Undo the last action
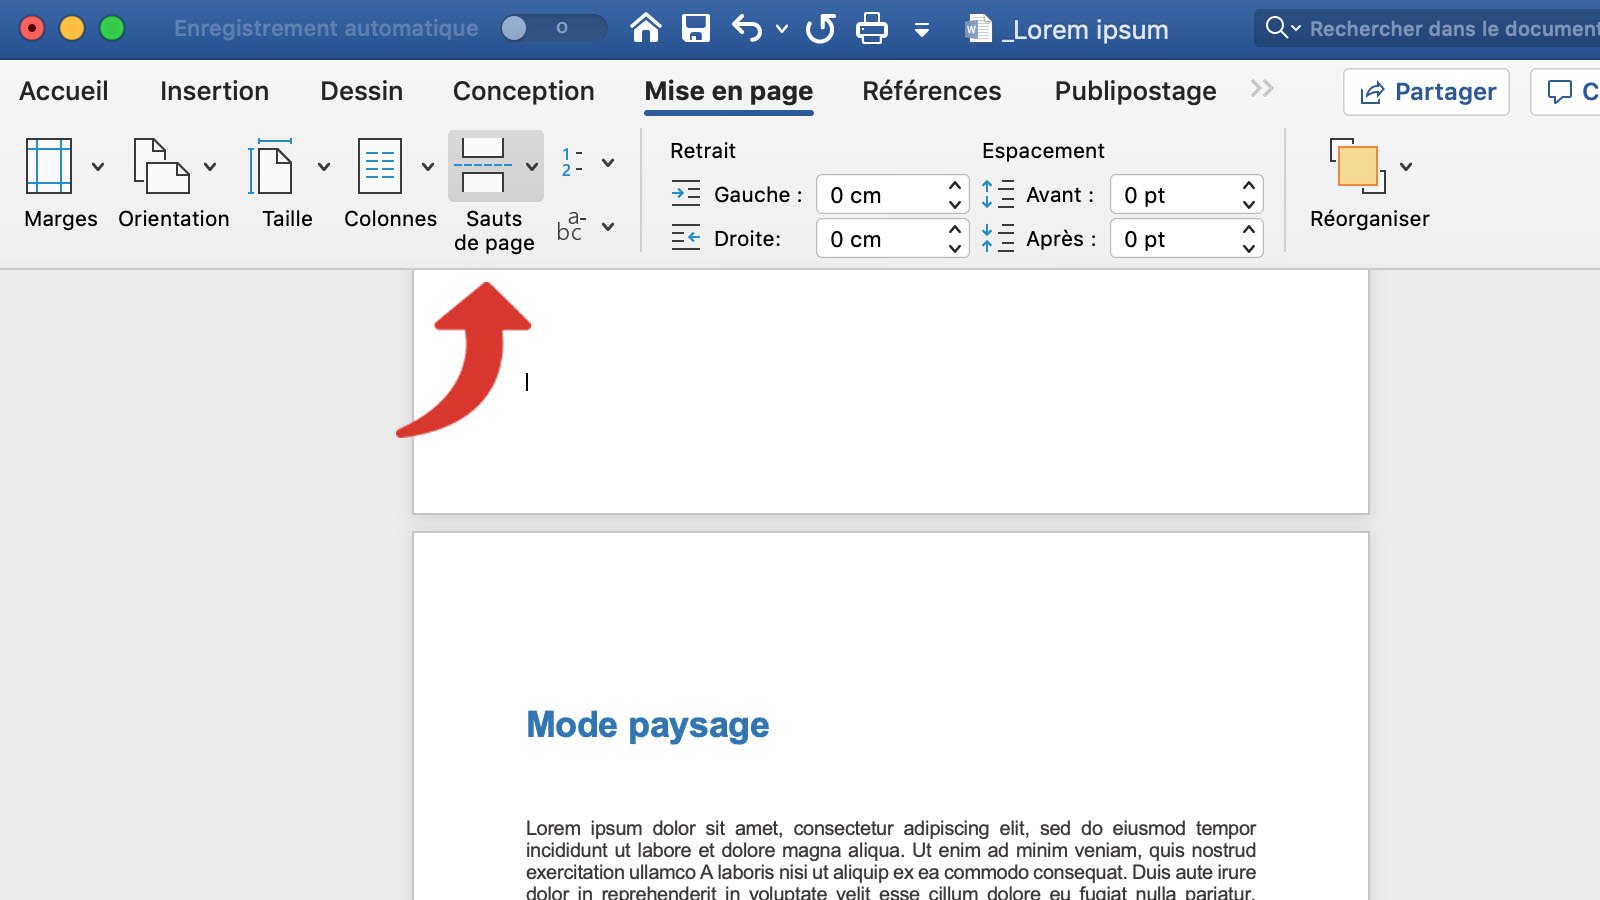This screenshot has height=900, width=1600. (747, 28)
